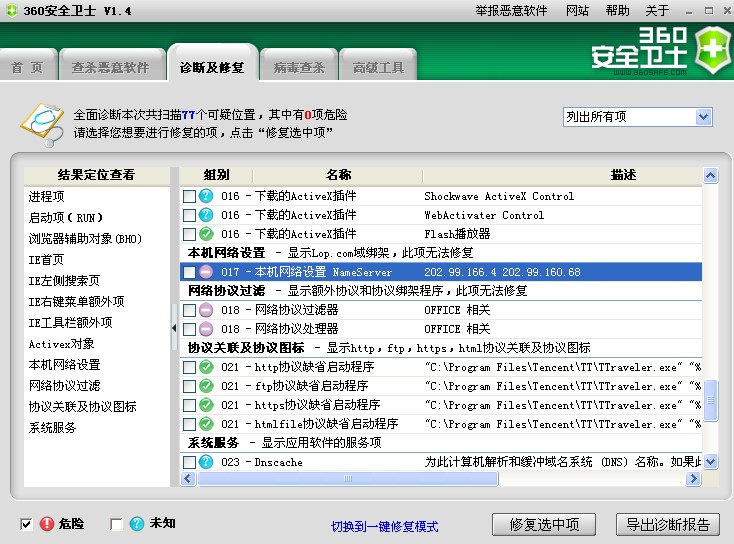Select the htmlfile协议缺省启动程序 checkbox

point(189,424)
